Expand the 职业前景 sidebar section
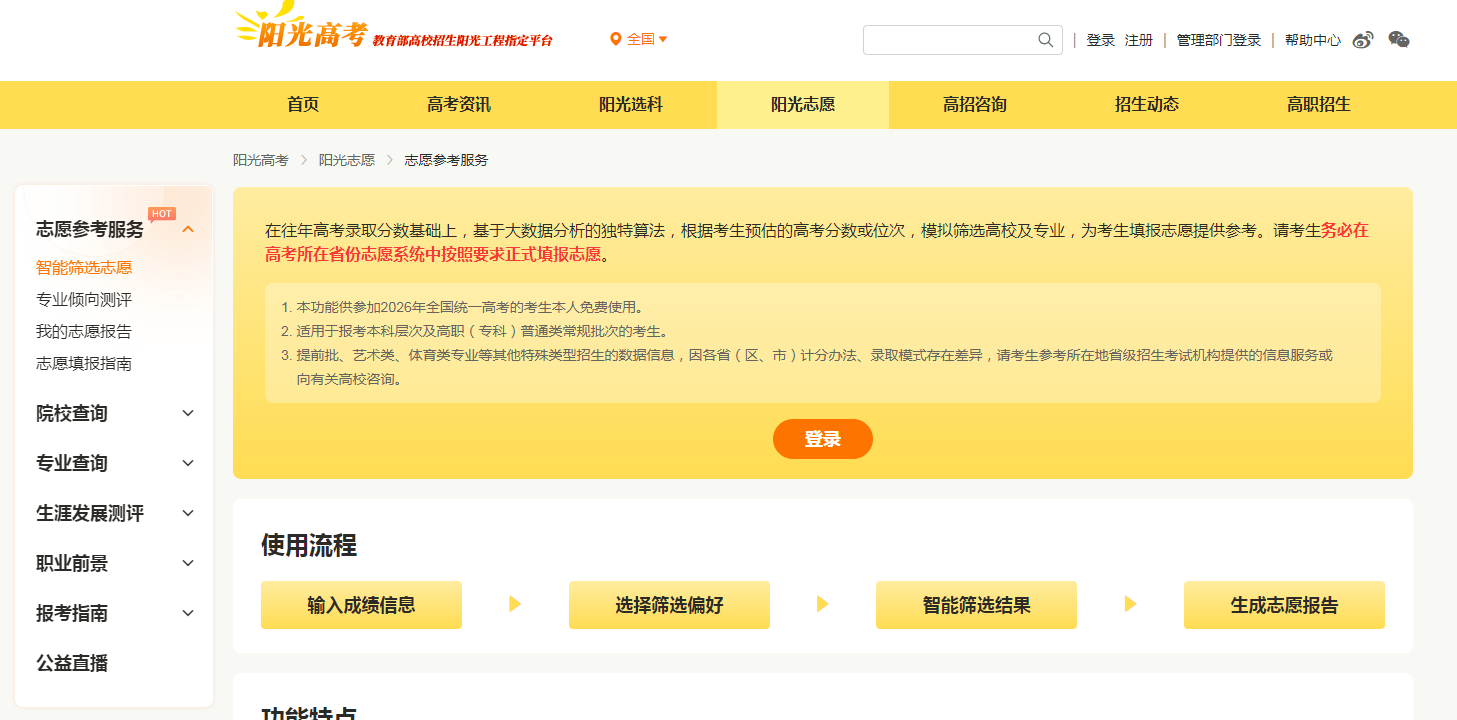Image resolution: width=1457 pixels, height=720 pixels. tap(188, 563)
